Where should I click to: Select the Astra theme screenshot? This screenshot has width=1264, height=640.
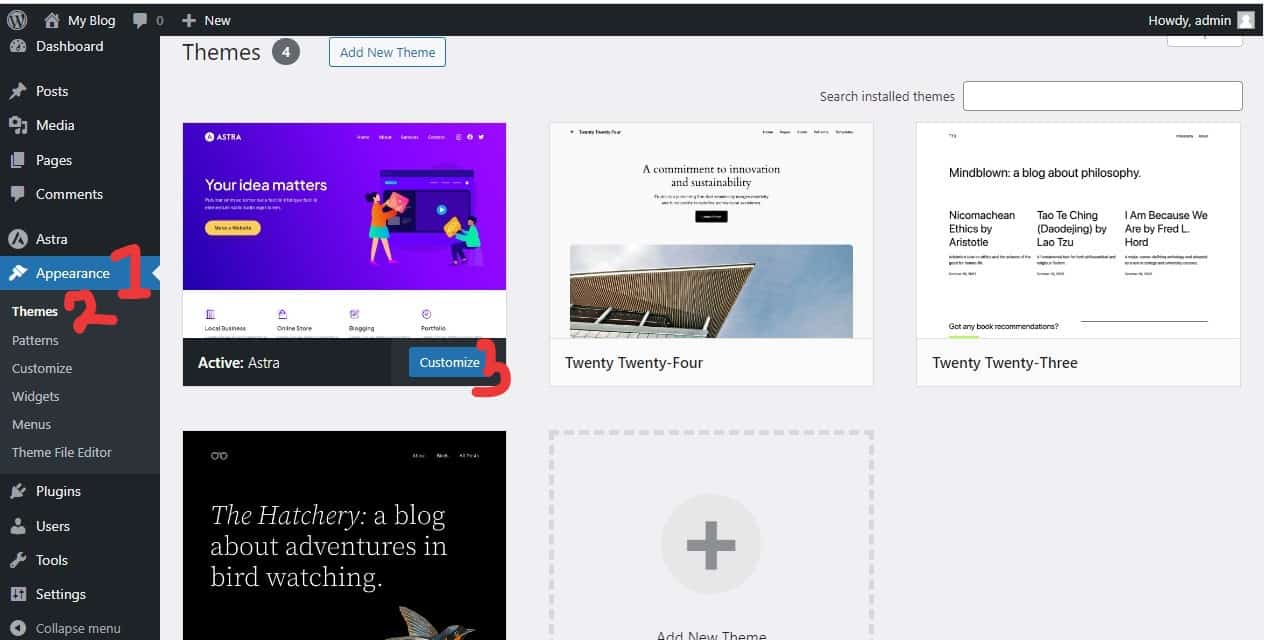pyautogui.click(x=345, y=231)
